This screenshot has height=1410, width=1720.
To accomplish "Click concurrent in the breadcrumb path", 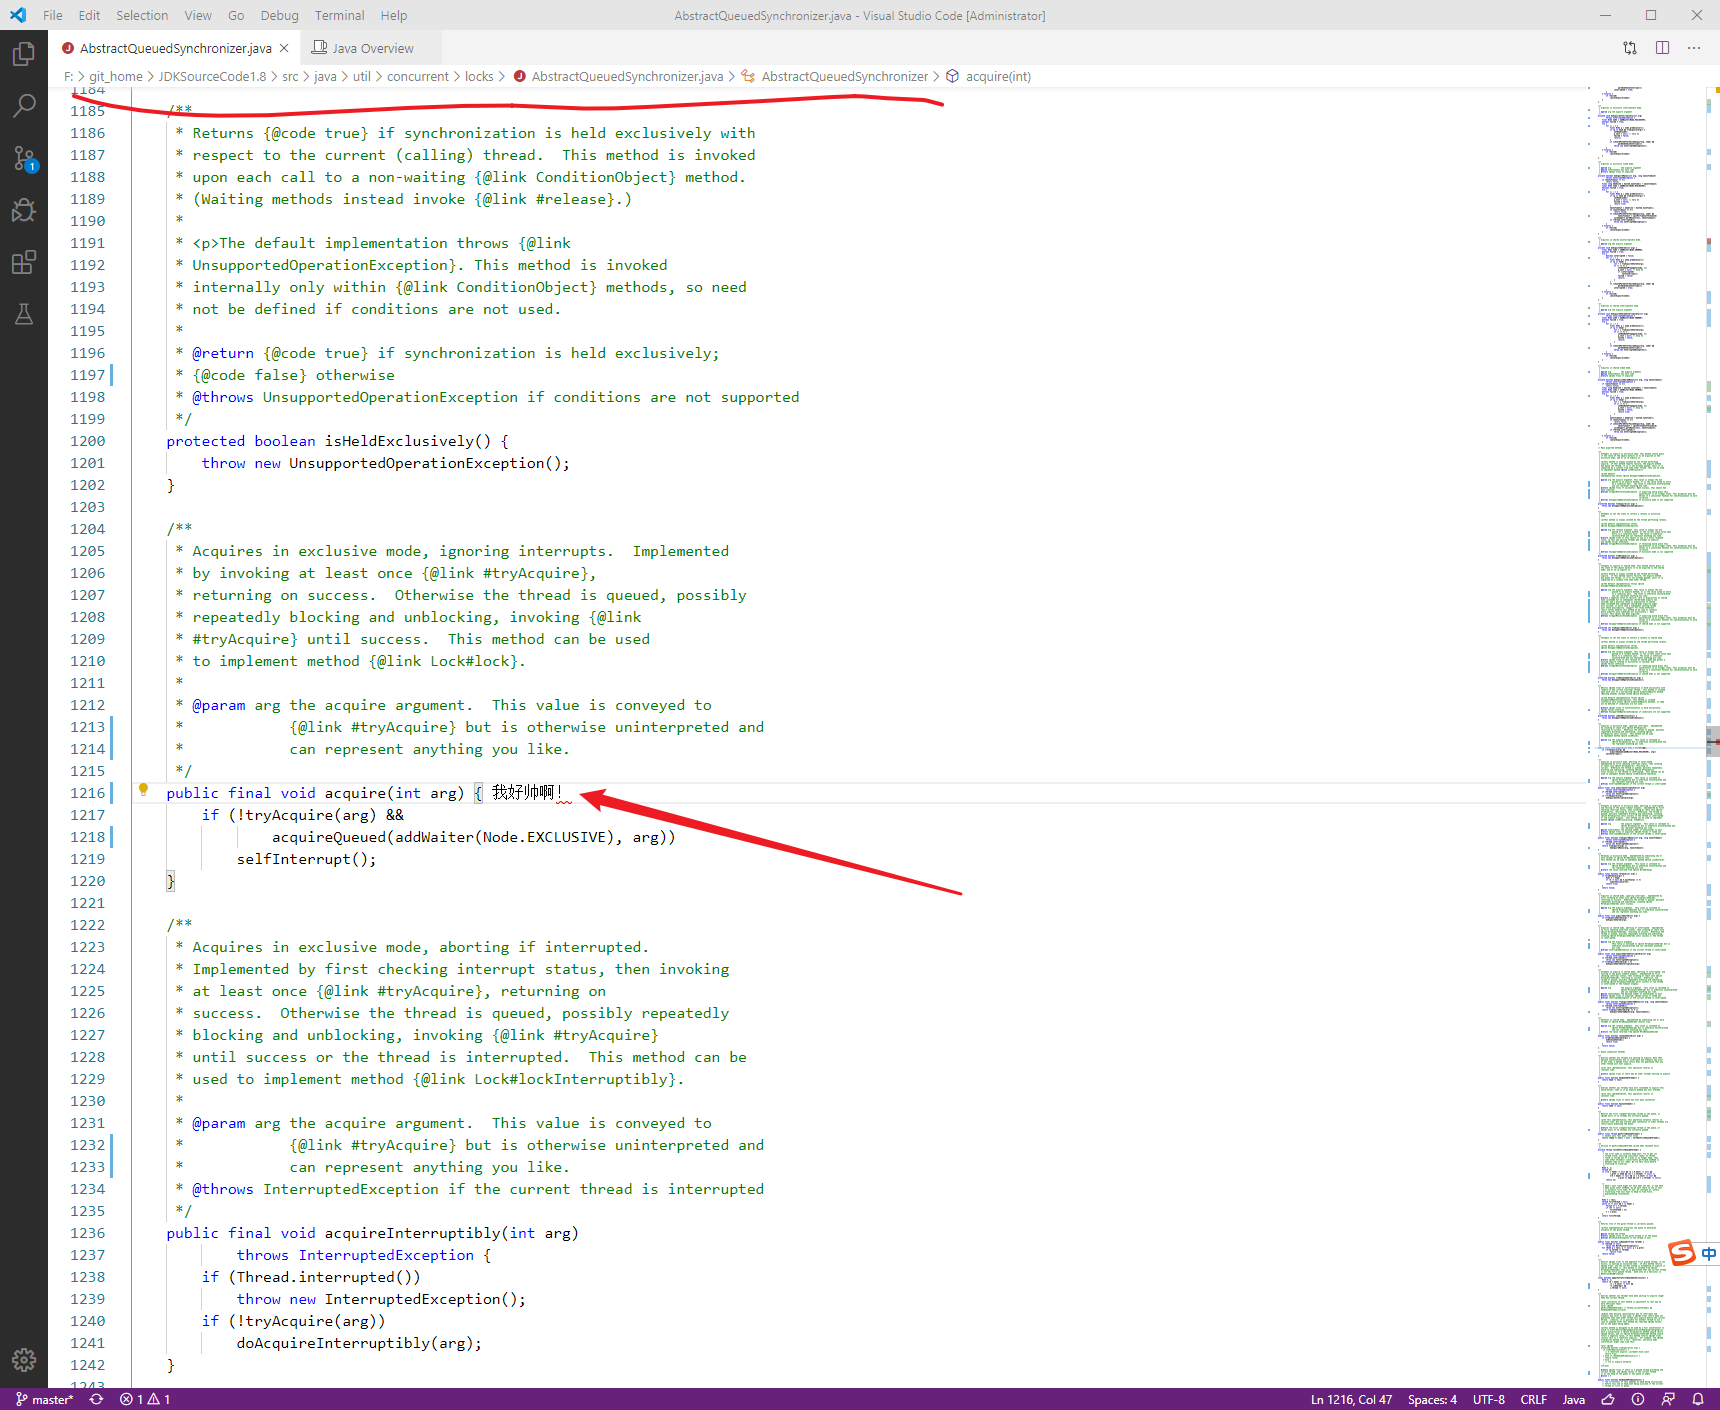I will [418, 76].
